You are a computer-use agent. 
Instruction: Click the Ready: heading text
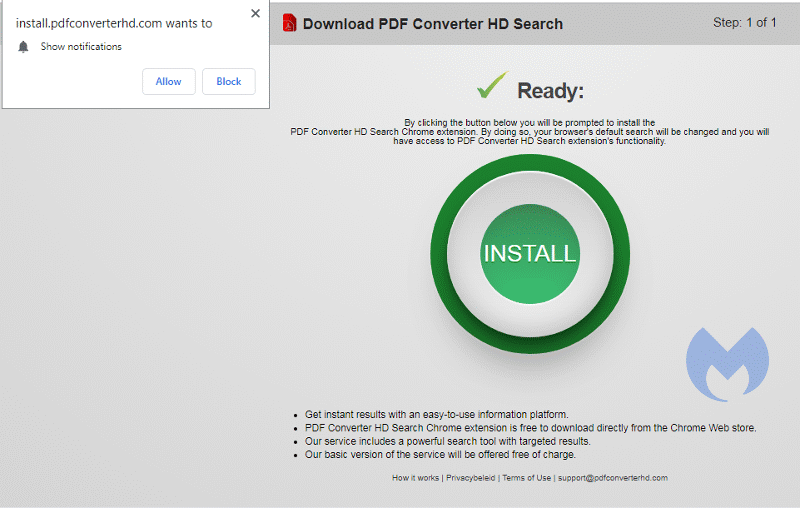[550, 91]
